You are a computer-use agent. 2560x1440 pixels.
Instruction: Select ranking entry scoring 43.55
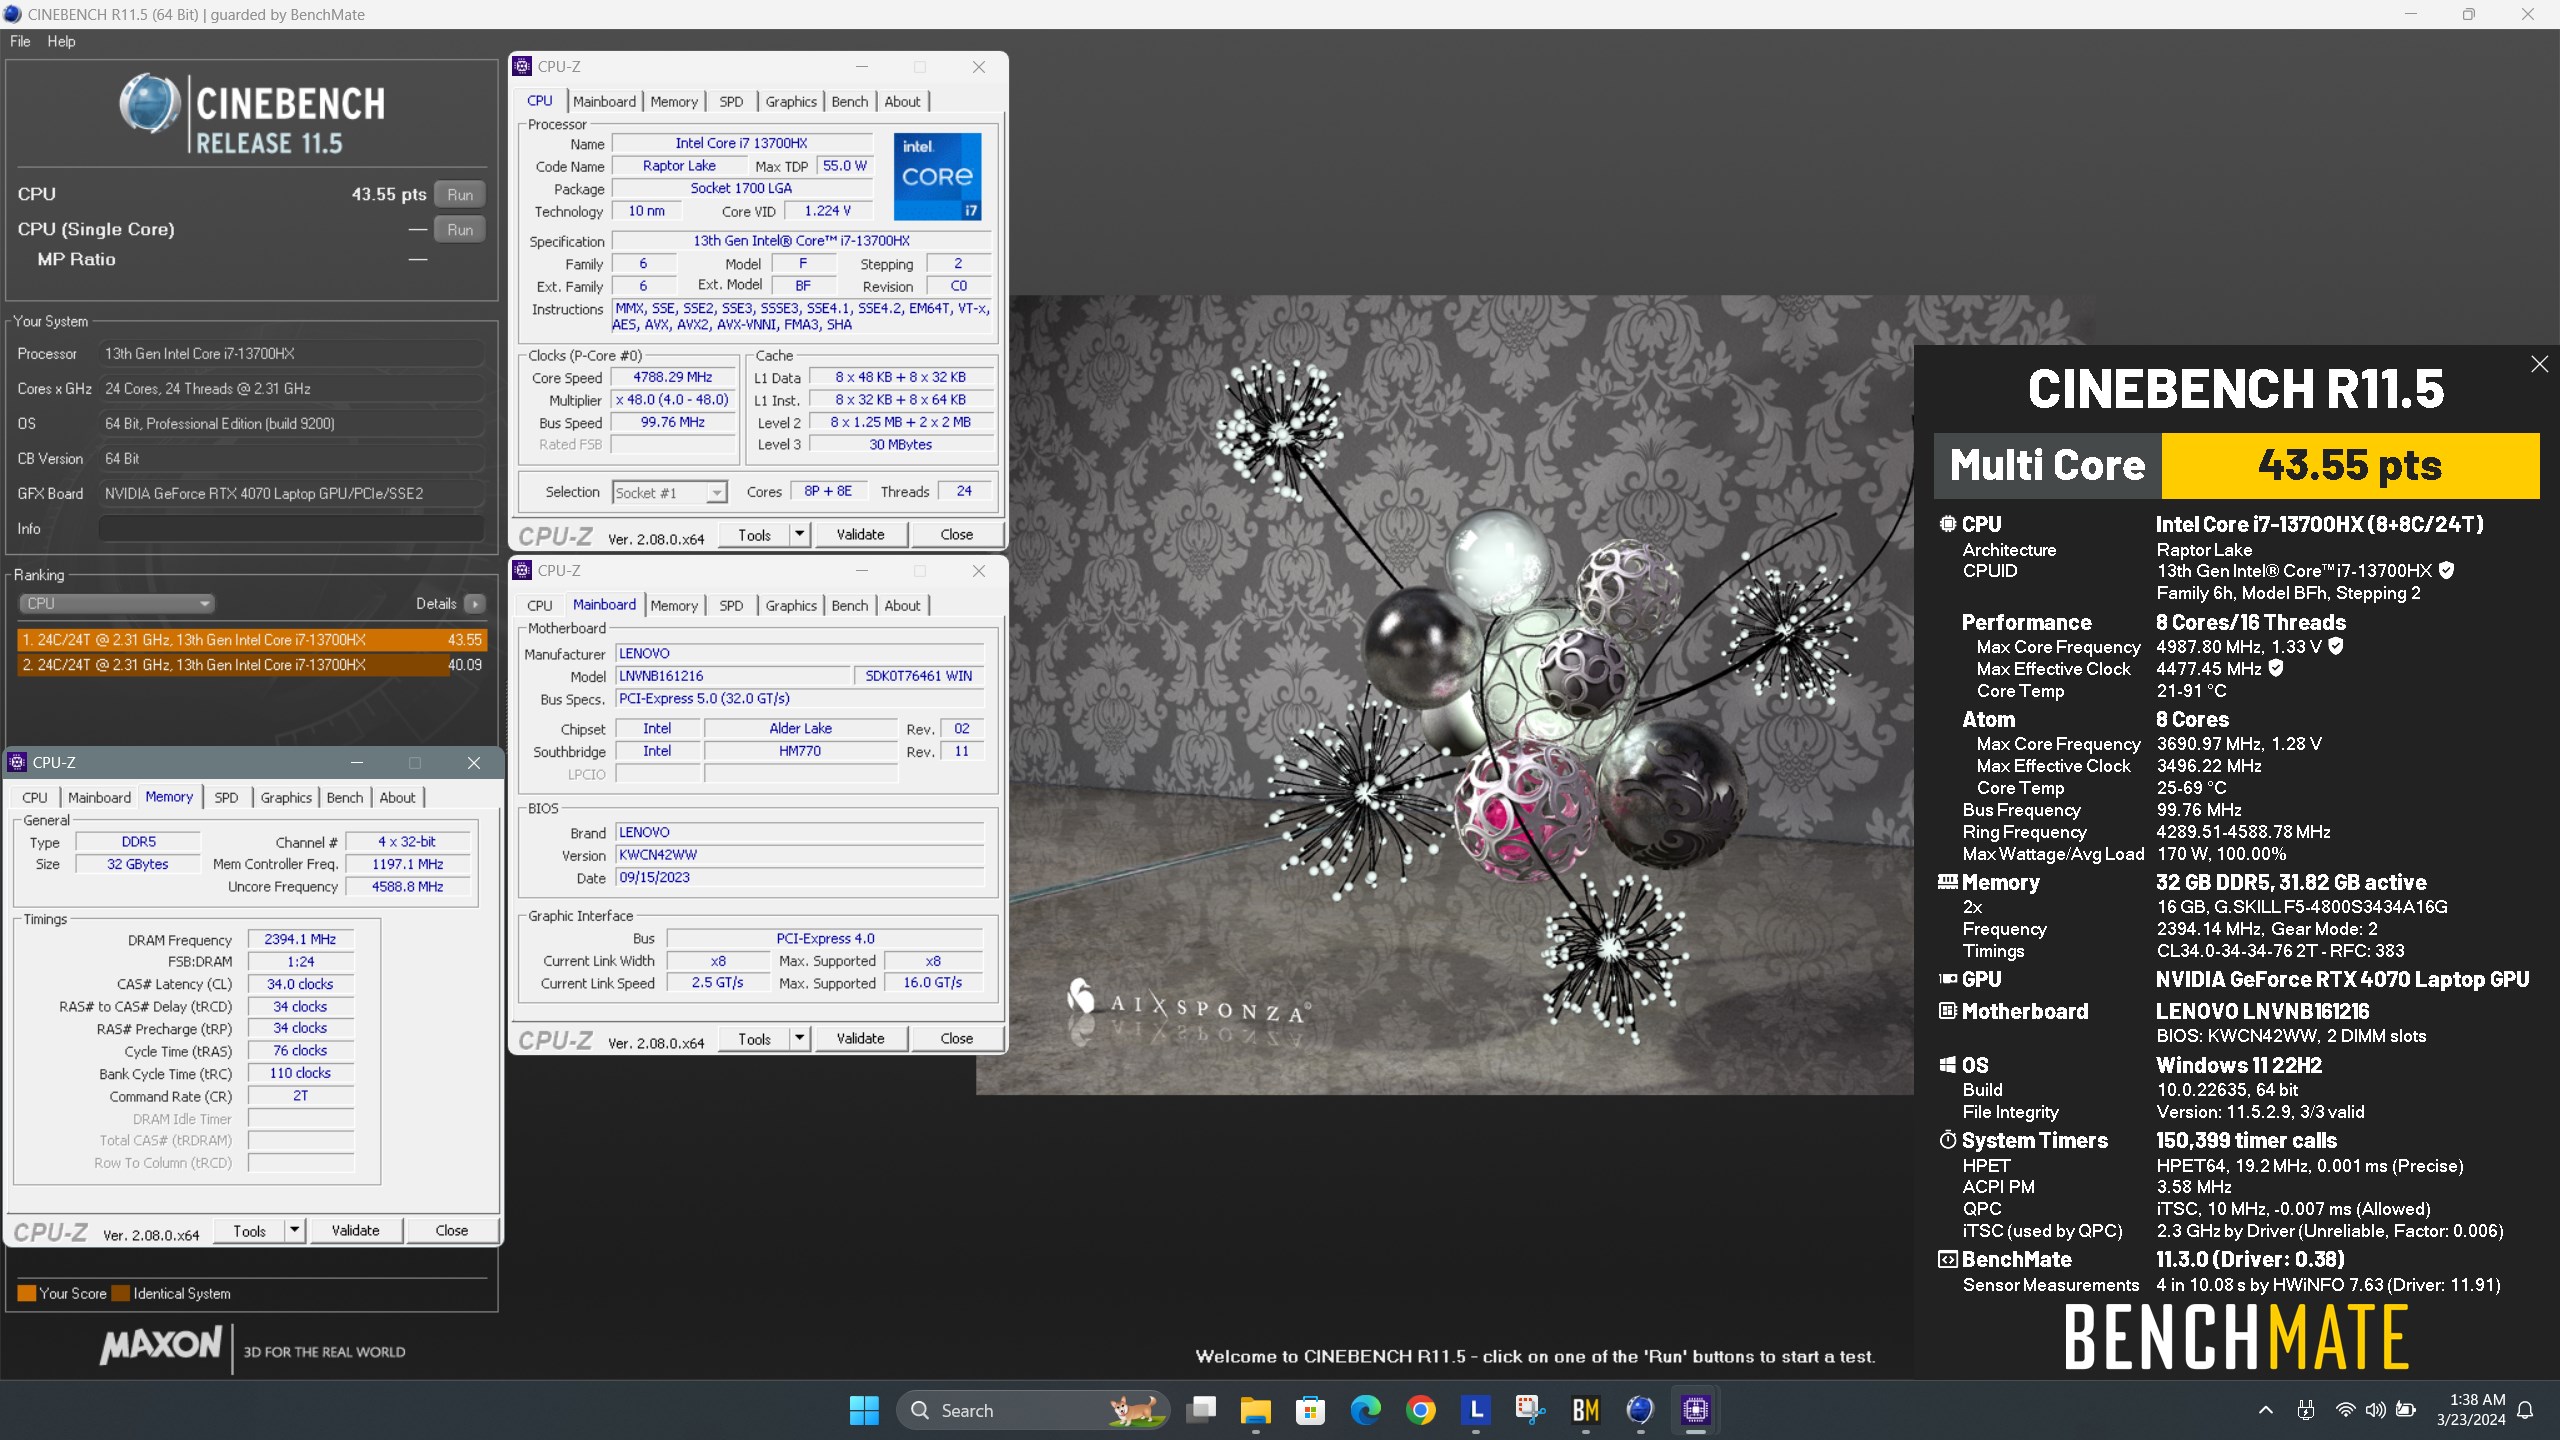252,640
